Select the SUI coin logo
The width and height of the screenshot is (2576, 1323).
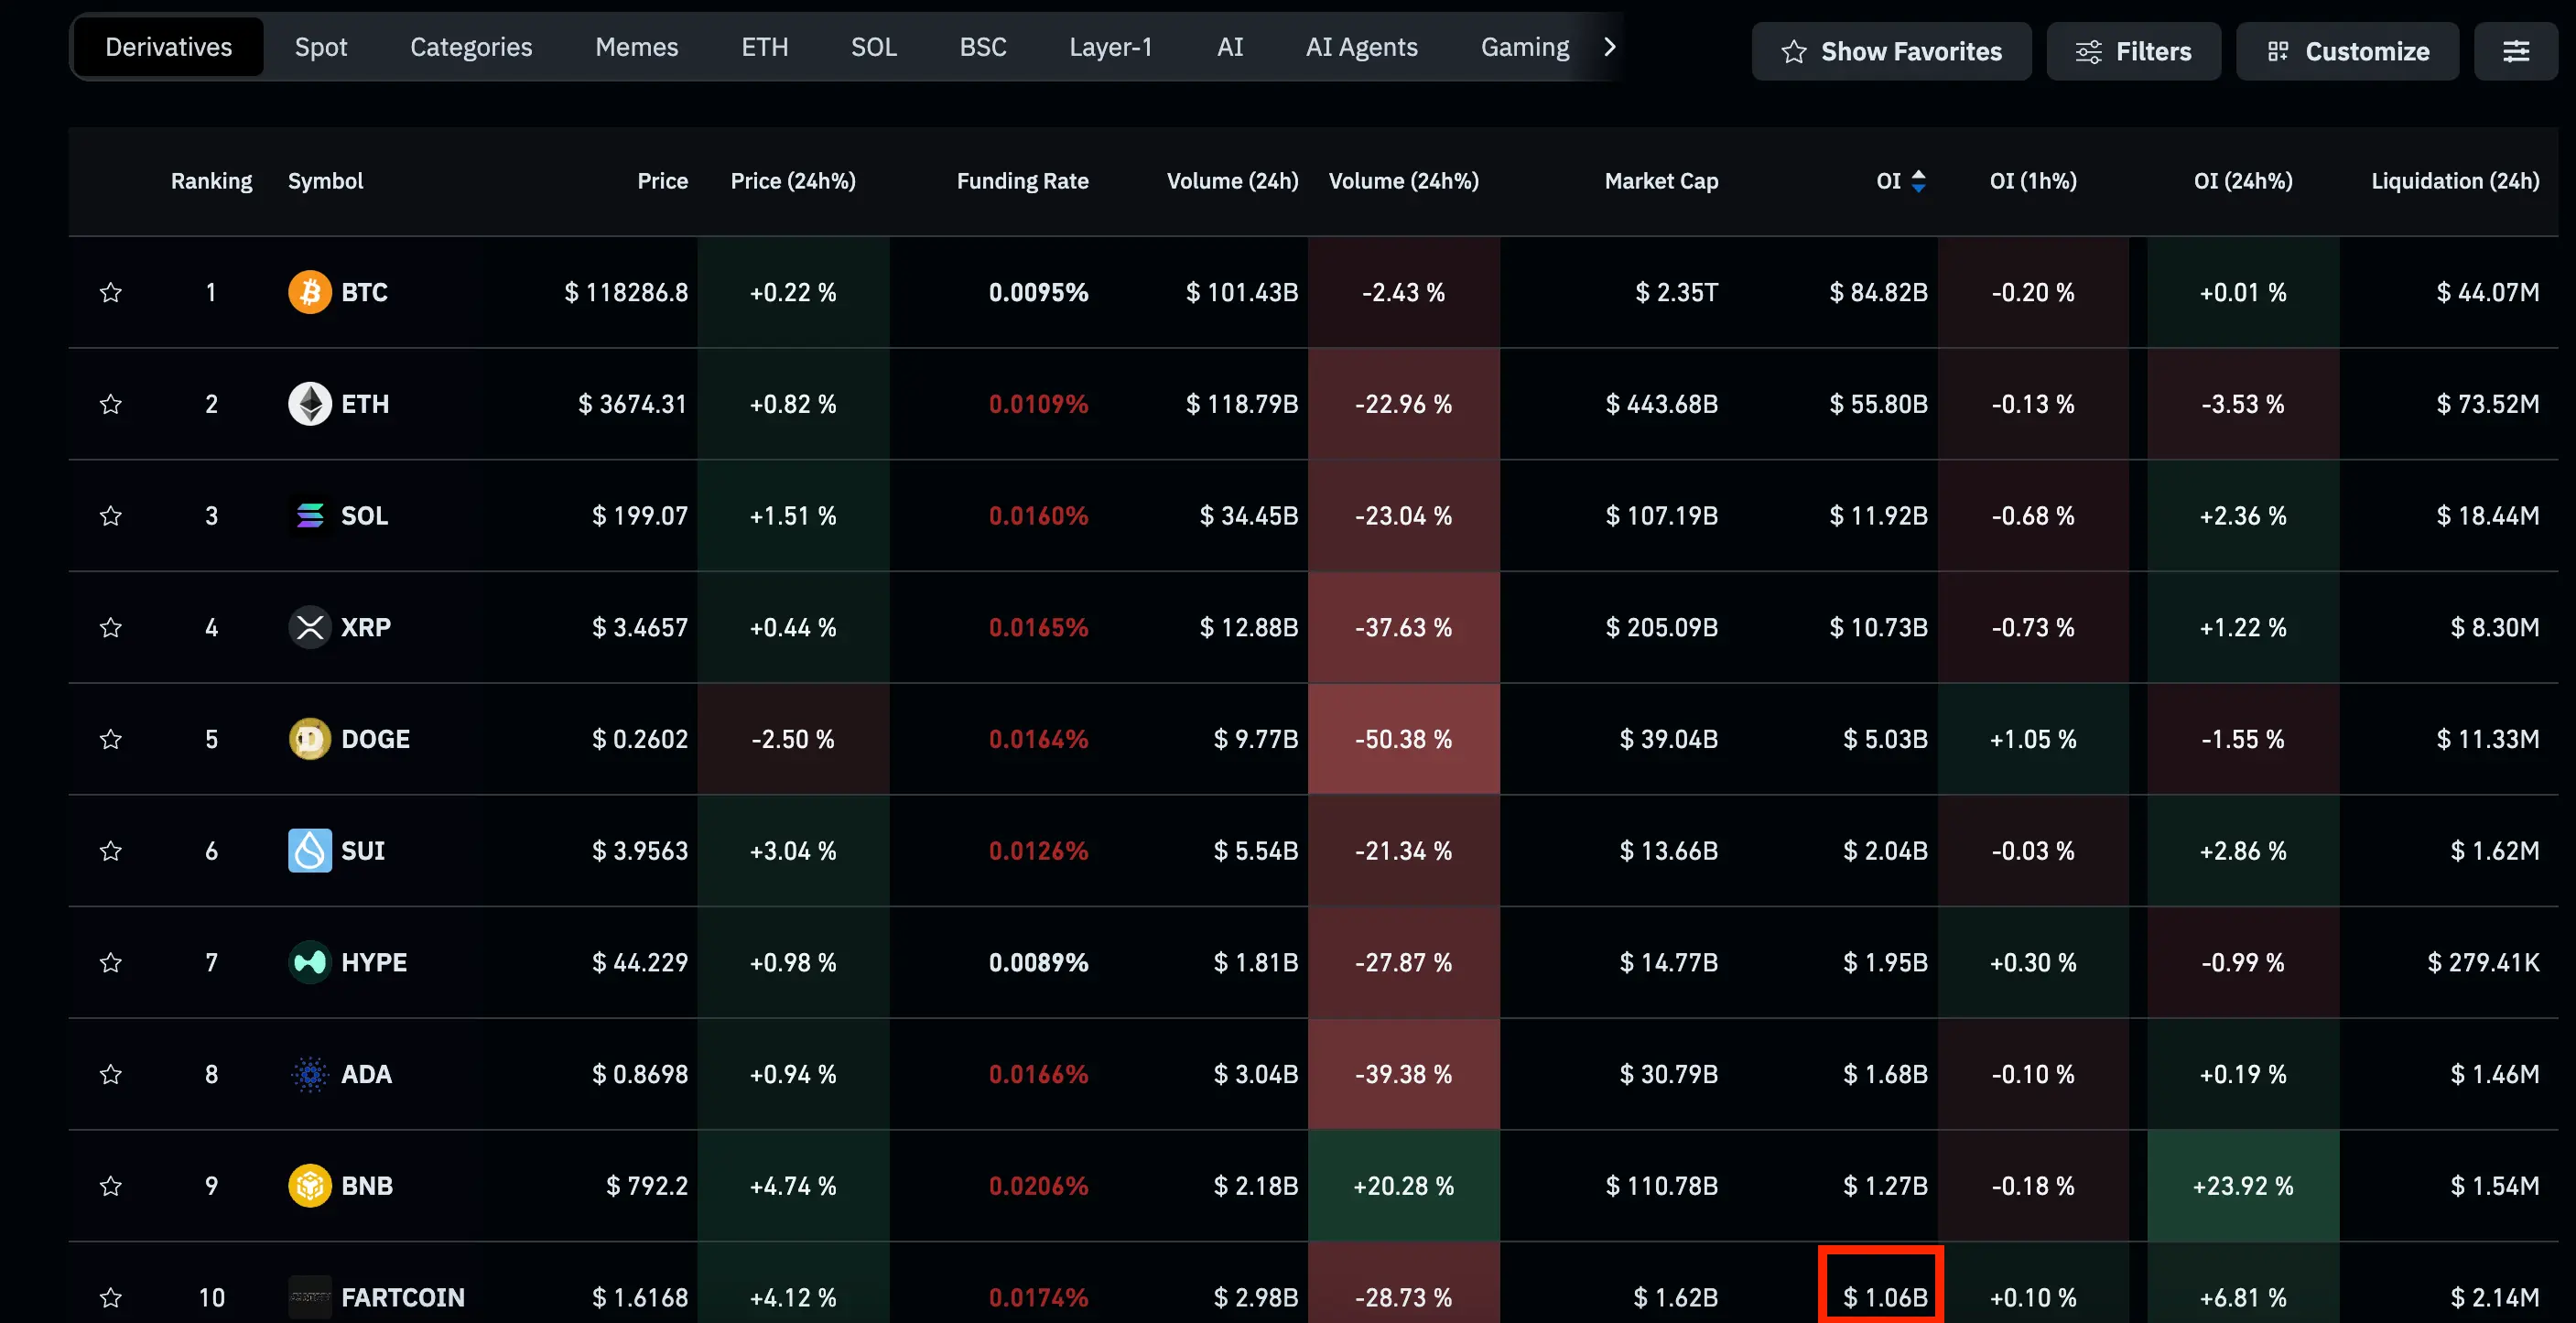pyautogui.click(x=310, y=851)
